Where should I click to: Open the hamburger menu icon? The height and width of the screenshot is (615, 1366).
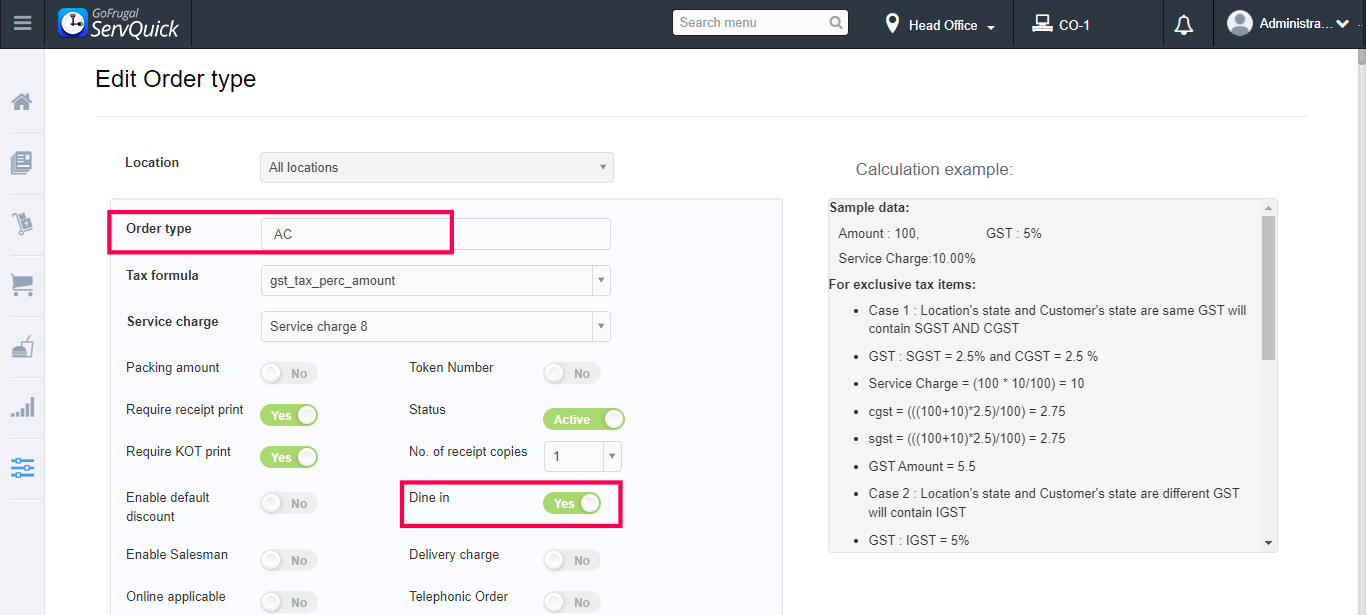coord(22,23)
